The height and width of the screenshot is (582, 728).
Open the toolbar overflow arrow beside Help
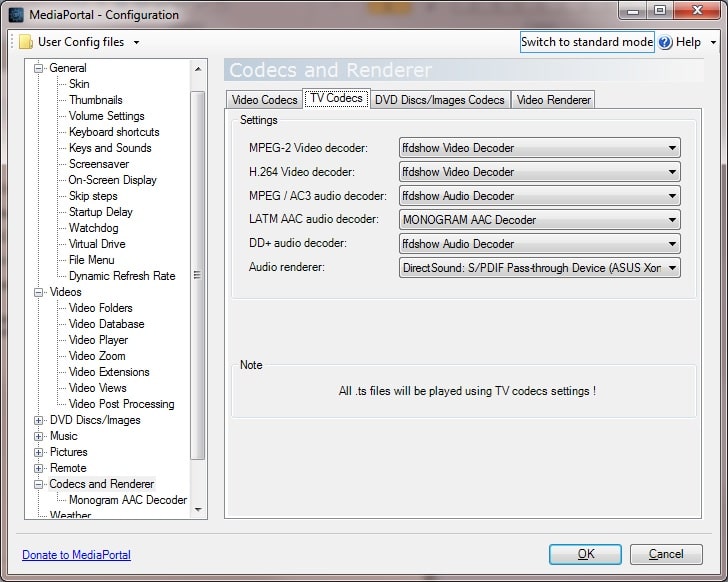713,42
